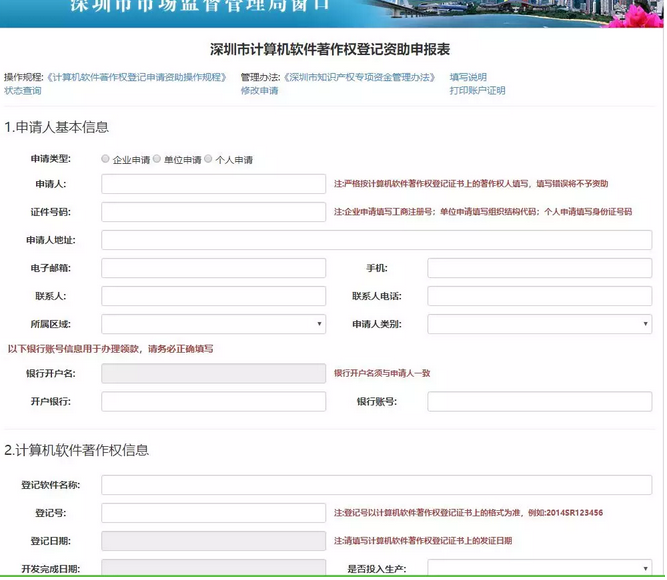Click the 1.申请人基本信息 section heading
This screenshot has width=667, height=580.
57,127
